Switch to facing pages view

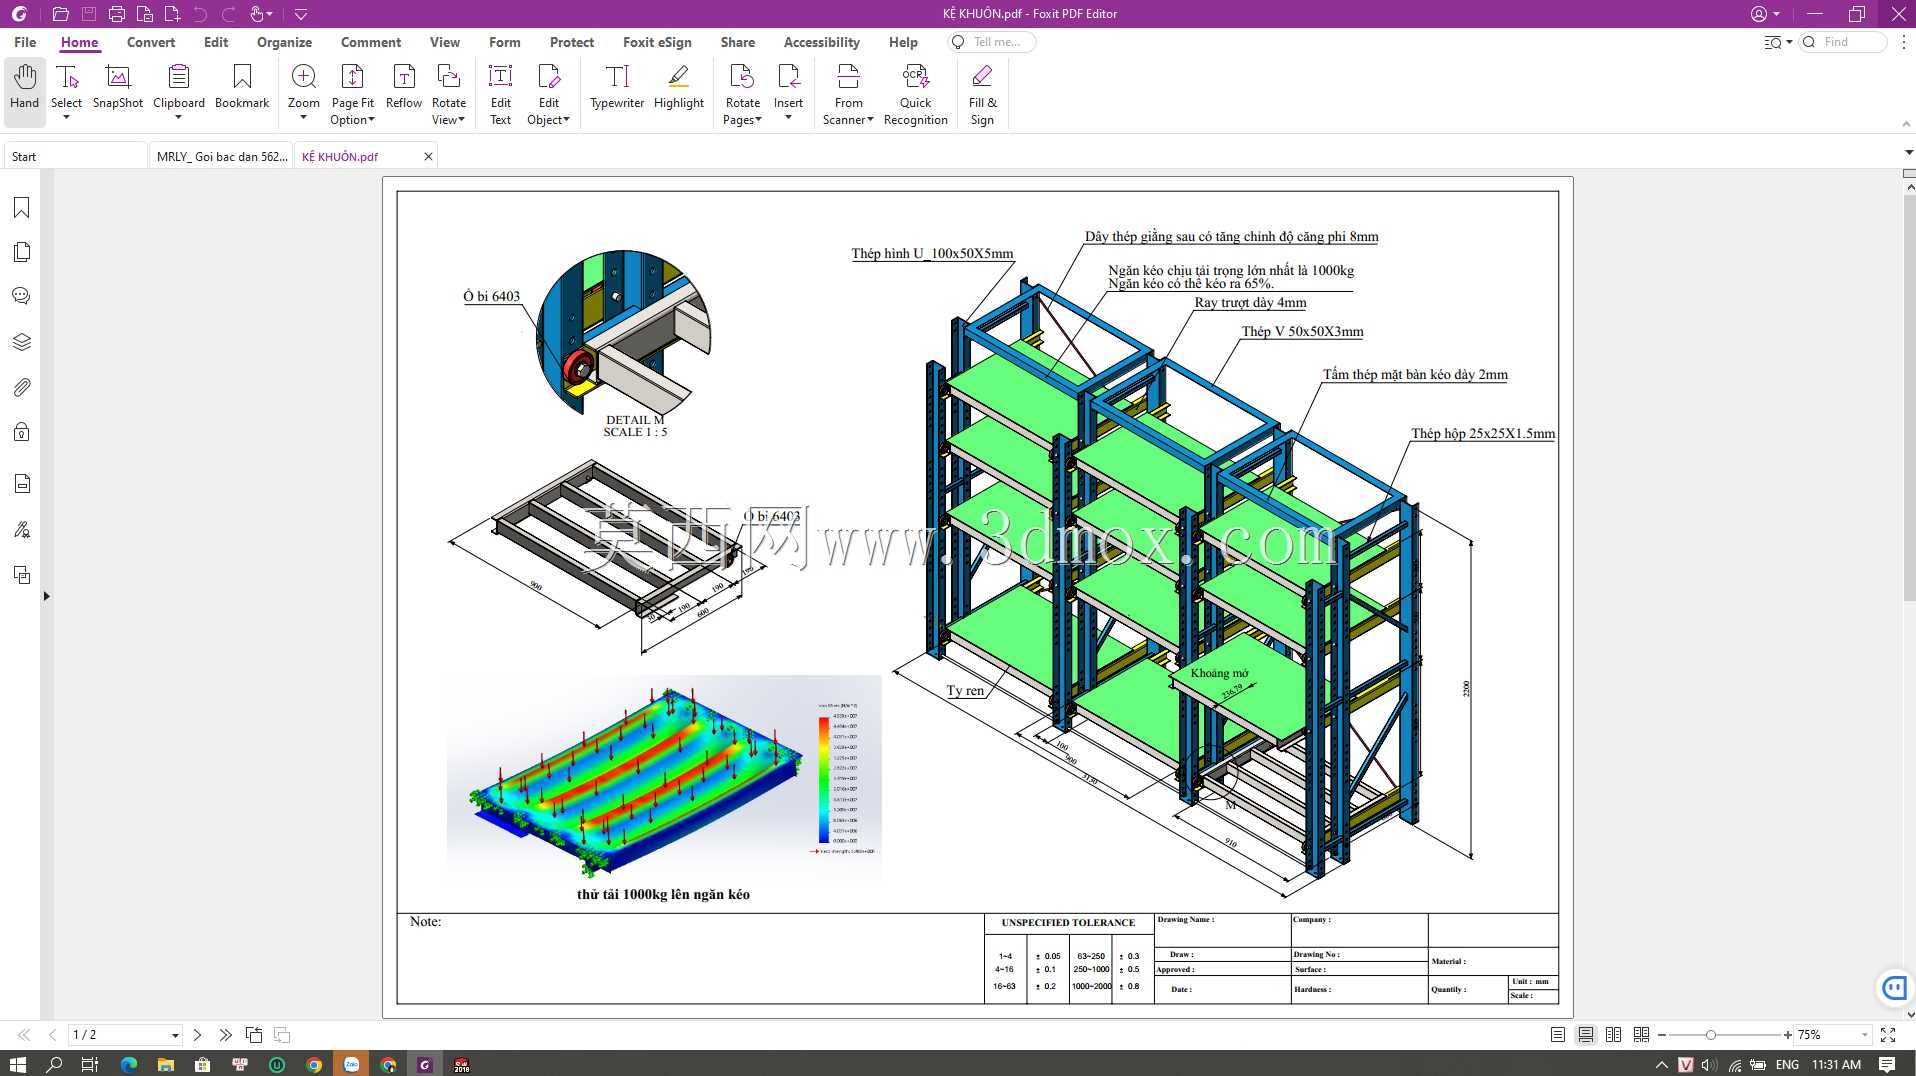point(1613,1035)
